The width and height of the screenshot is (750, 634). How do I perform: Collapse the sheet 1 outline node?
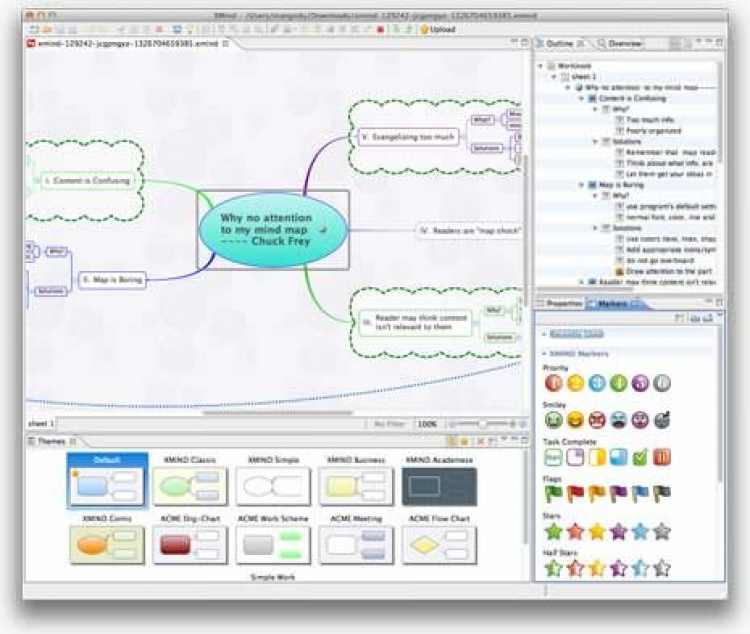[554, 77]
